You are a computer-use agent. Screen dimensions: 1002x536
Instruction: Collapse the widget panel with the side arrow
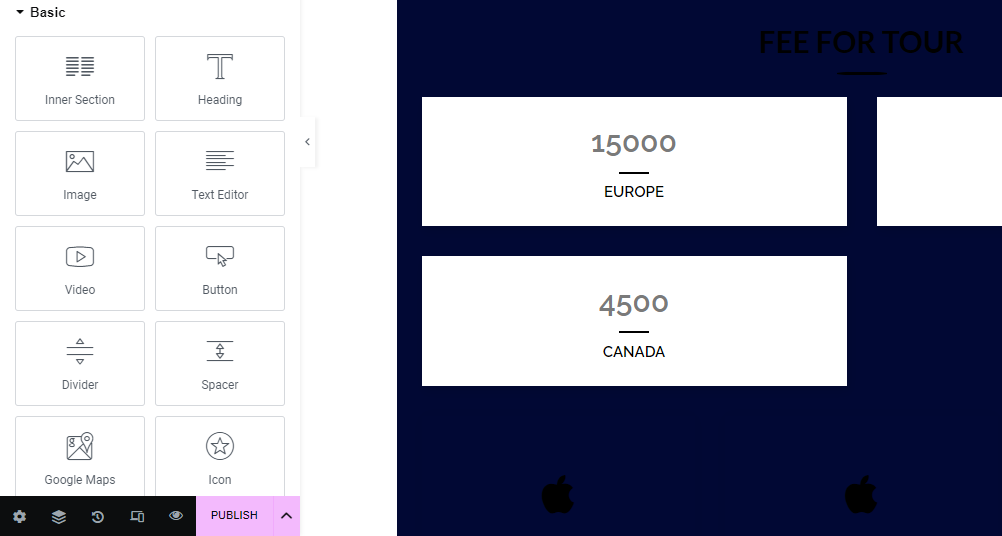307,142
